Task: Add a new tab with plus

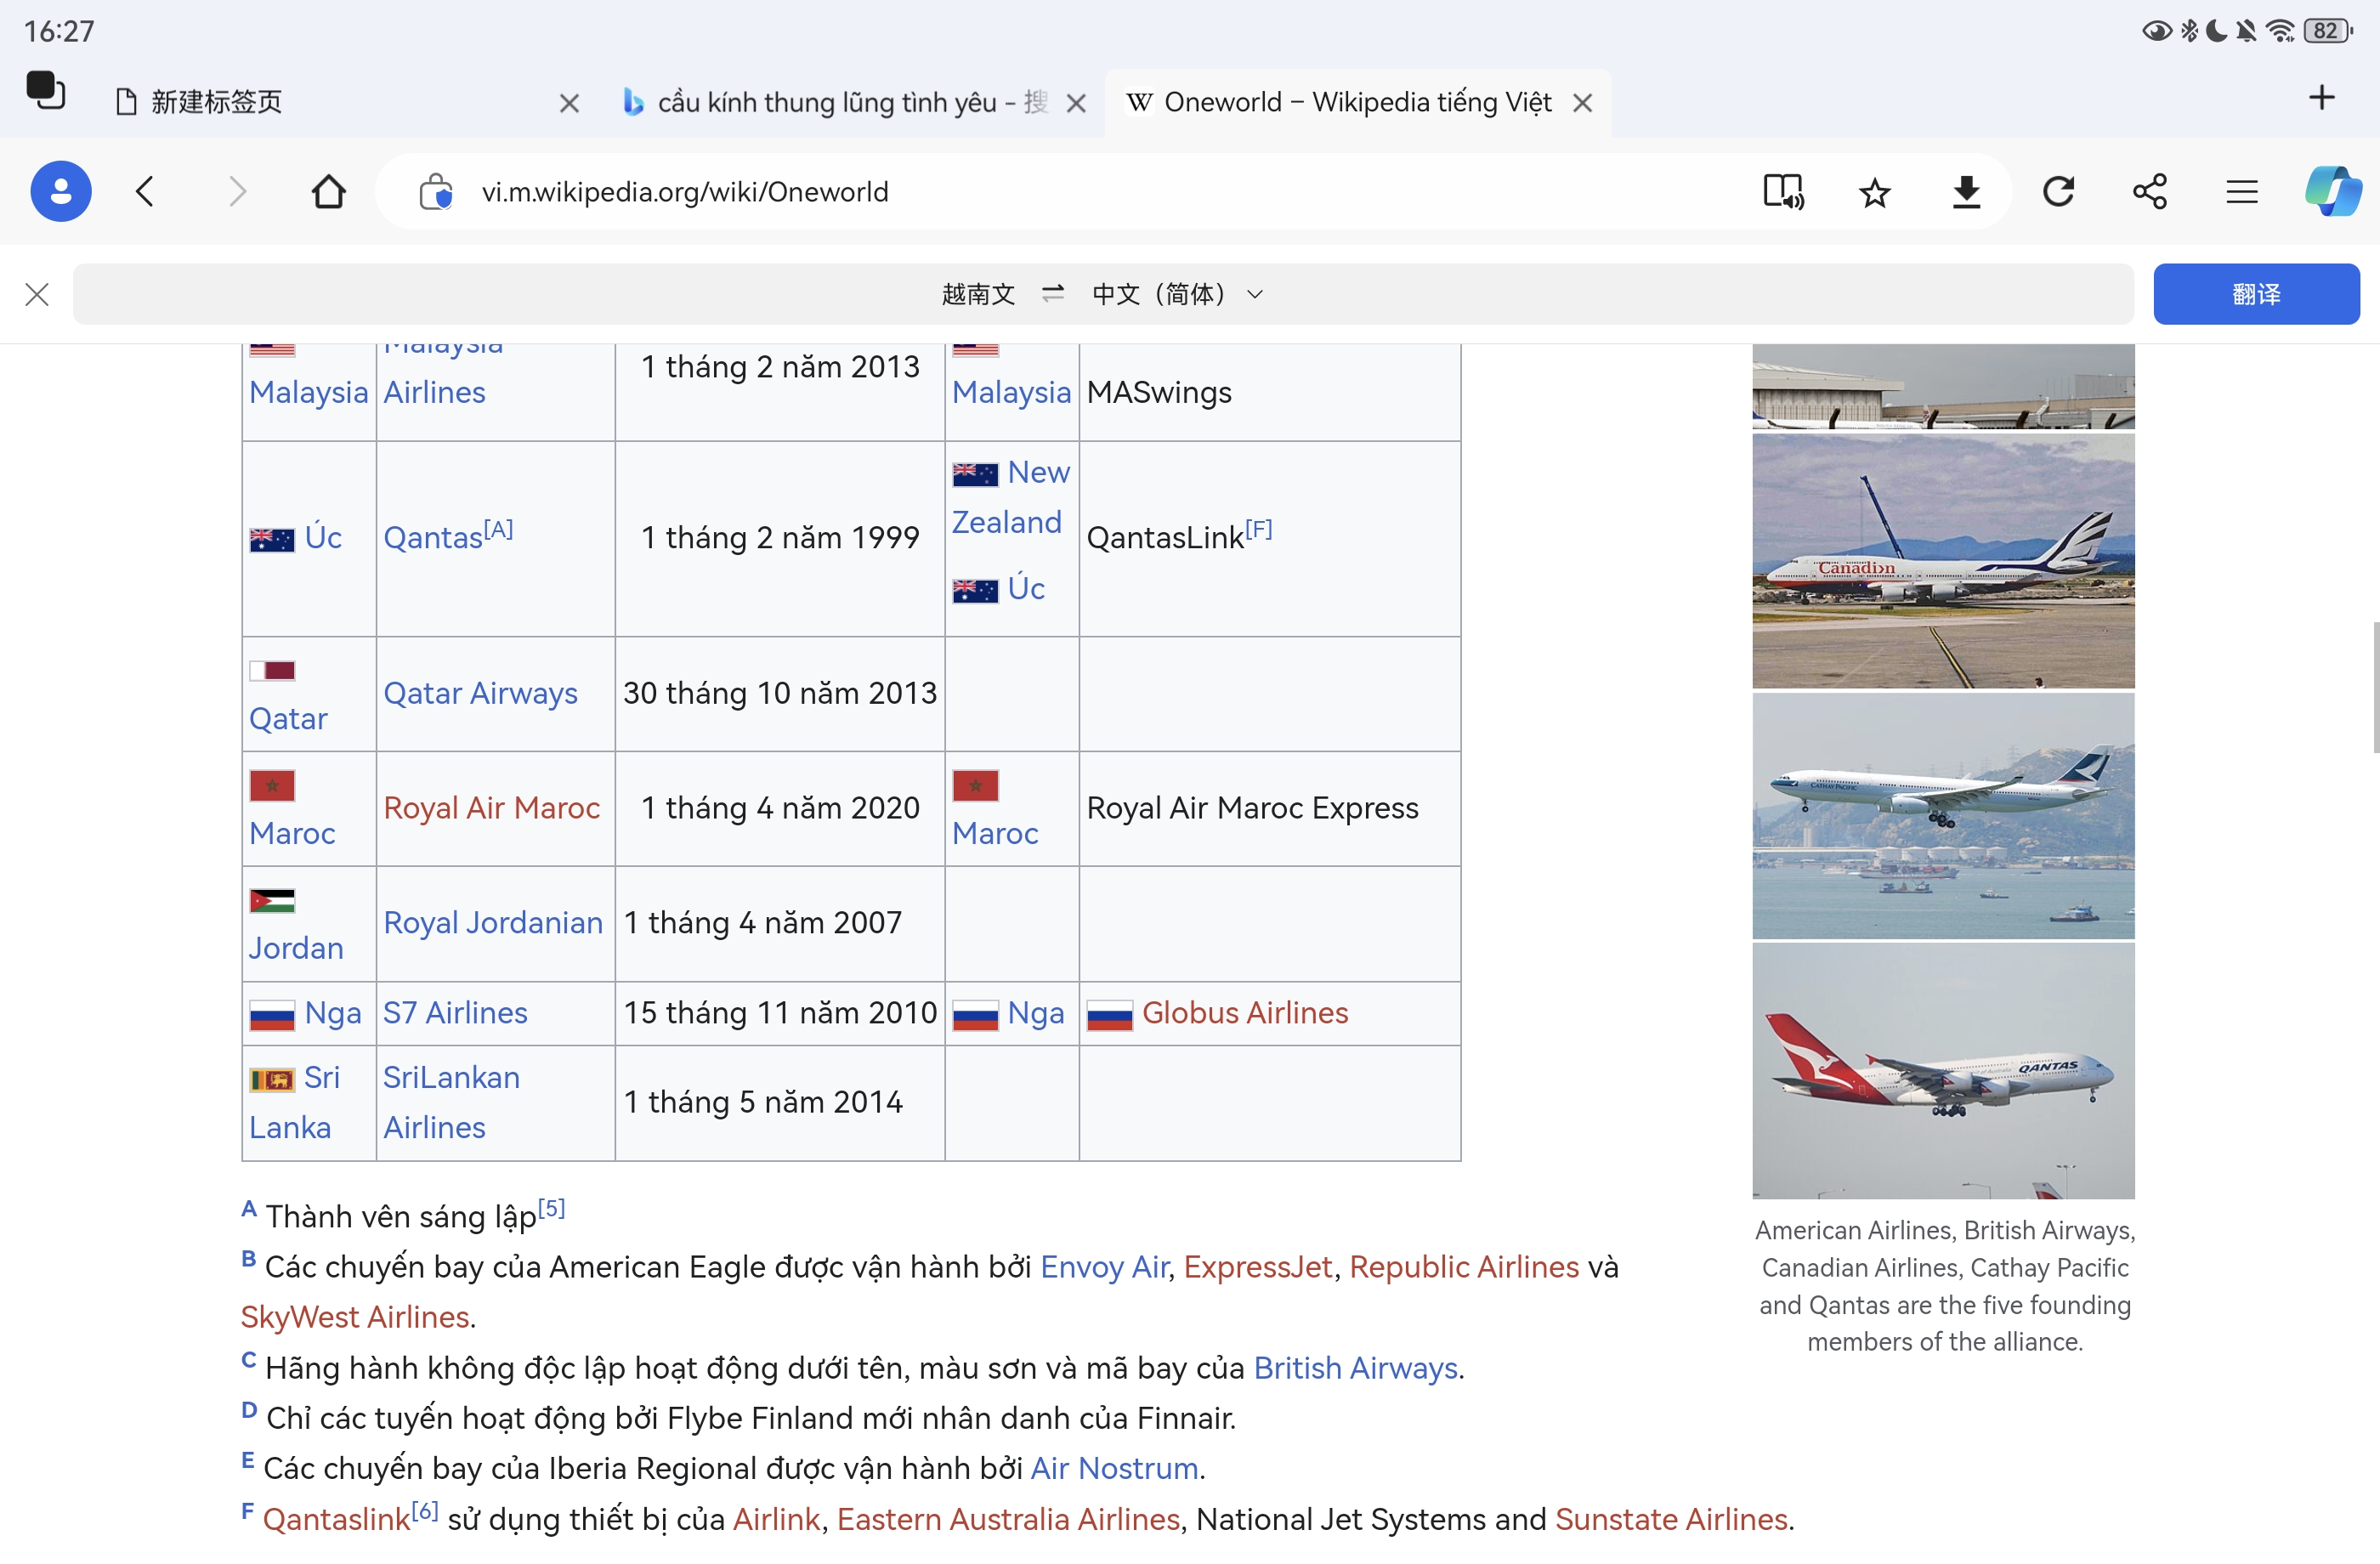Action: (2322, 97)
